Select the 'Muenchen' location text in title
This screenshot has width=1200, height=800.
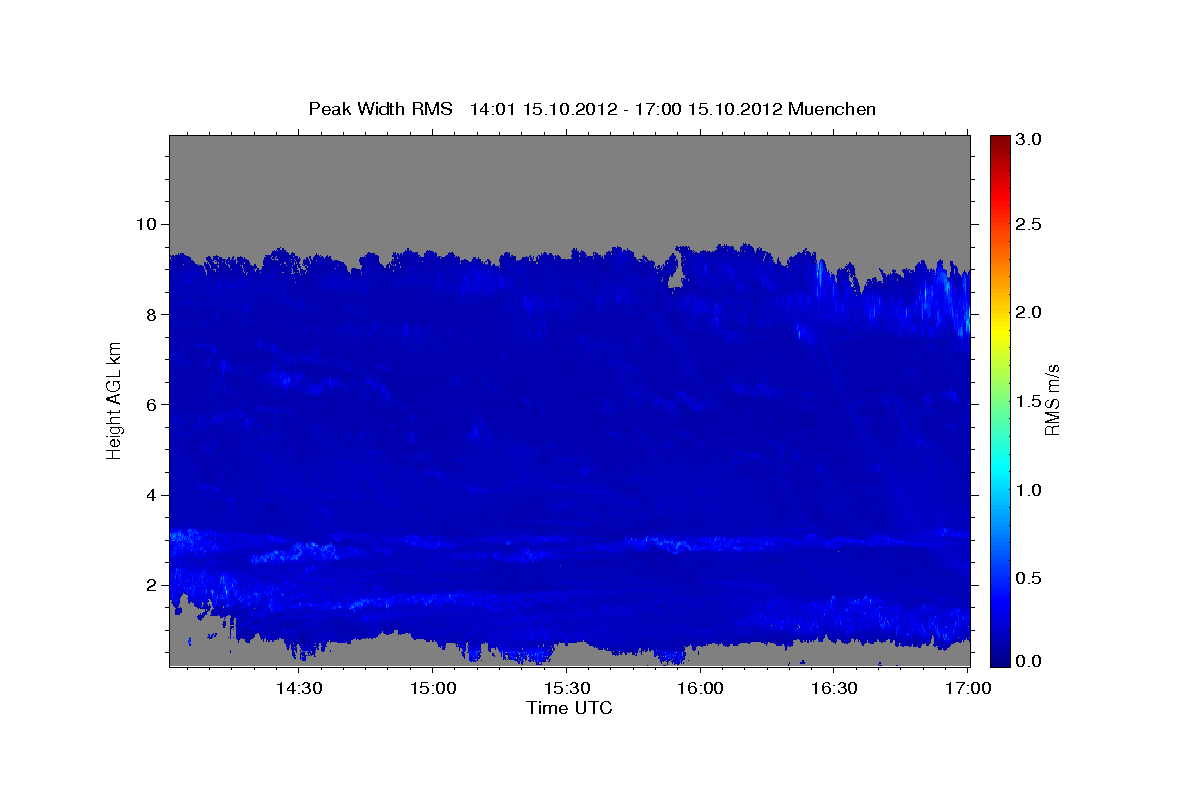pyautogui.click(x=832, y=109)
